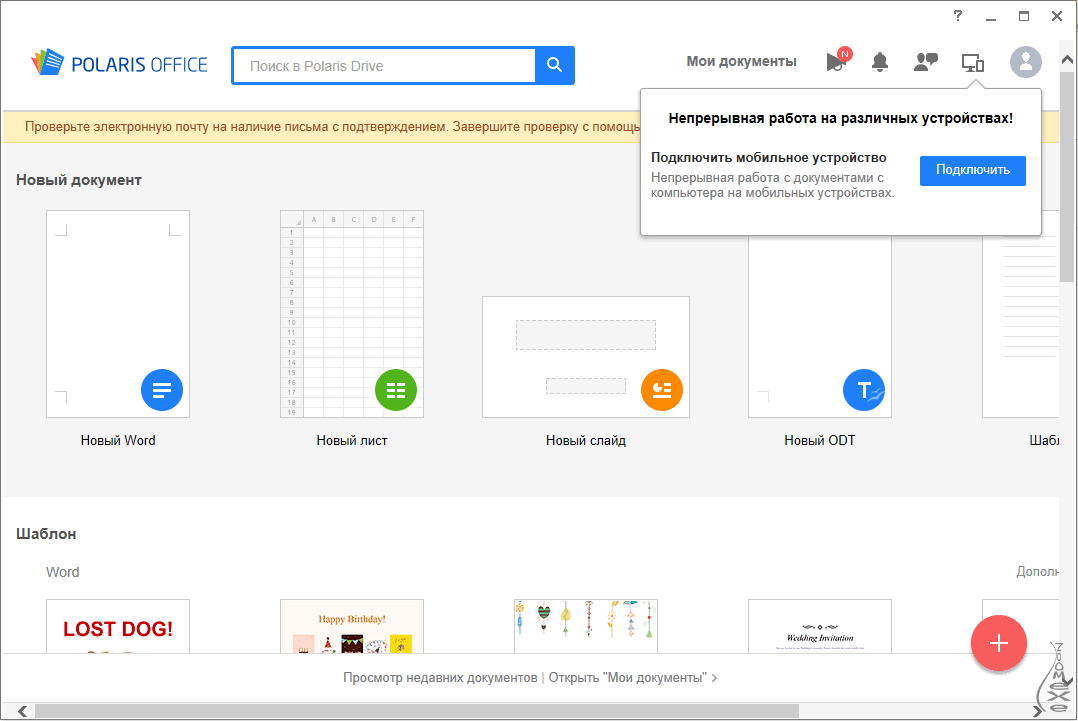This screenshot has width=1078, height=721.
Task: Click the horizontal scrollbar thumb
Action: 417,711
